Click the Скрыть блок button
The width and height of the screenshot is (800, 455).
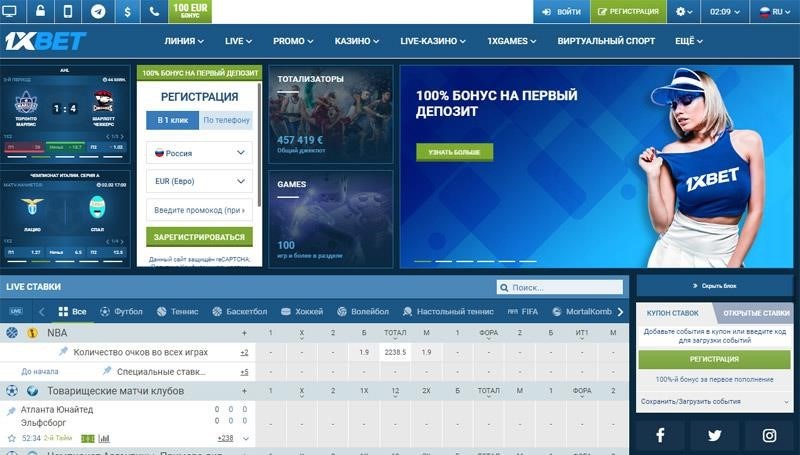pyautogui.click(x=714, y=286)
